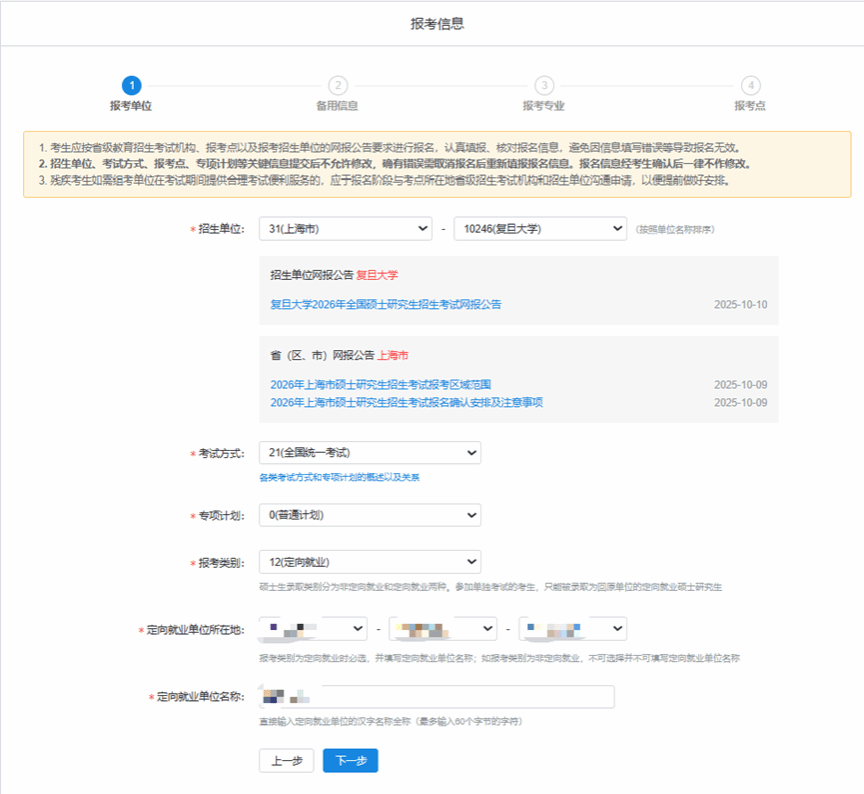864x794 pixels.
Task: Expand the 专项计划 0(普通计划) dropdown
Action: tap(369, 515)
